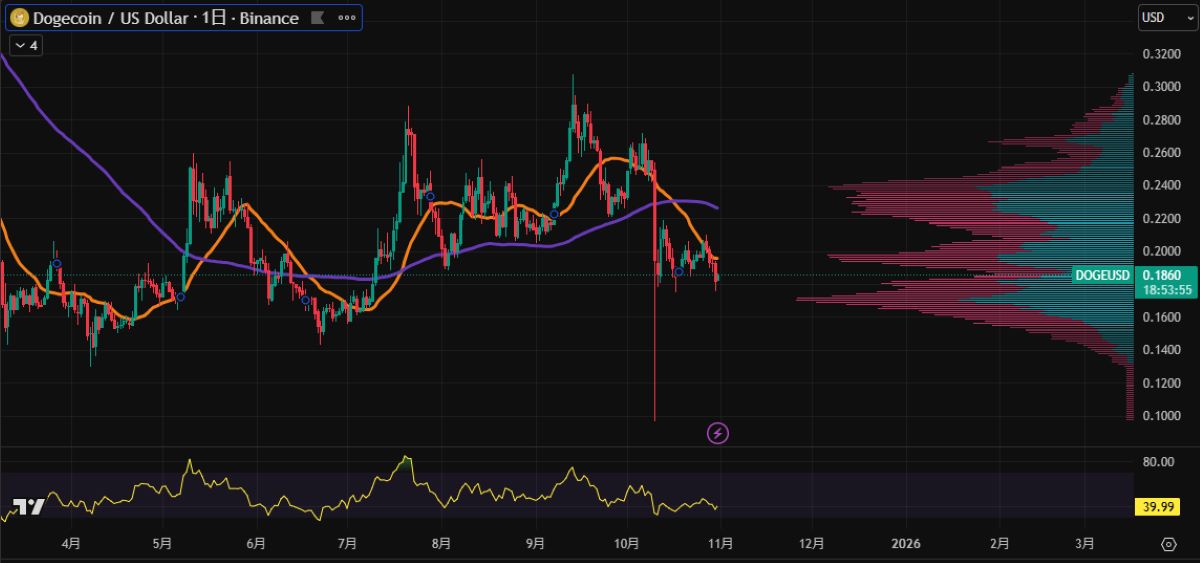The image size is (1200, 563).
Task: Click the purple lightning bolt event icon
Action: (718, 433)
